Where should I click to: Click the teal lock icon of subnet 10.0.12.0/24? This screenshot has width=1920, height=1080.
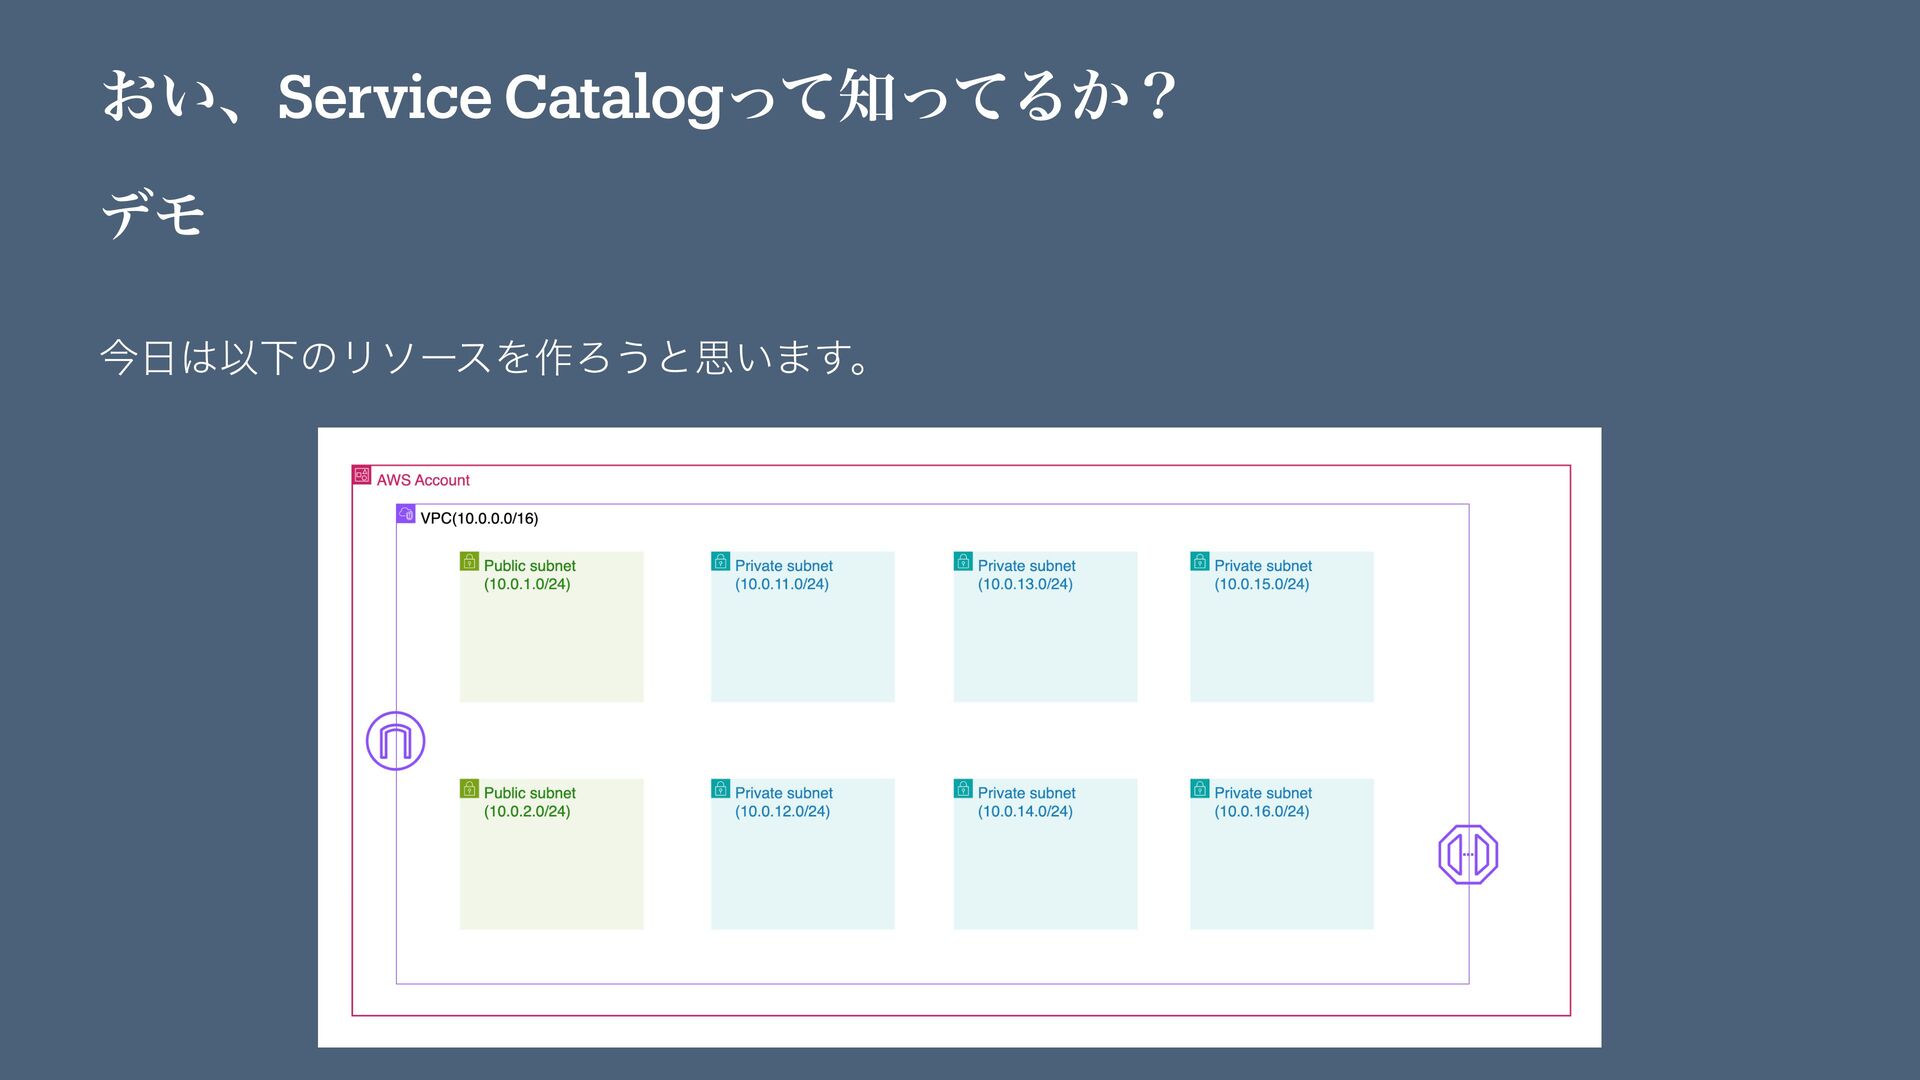(720, 789)
